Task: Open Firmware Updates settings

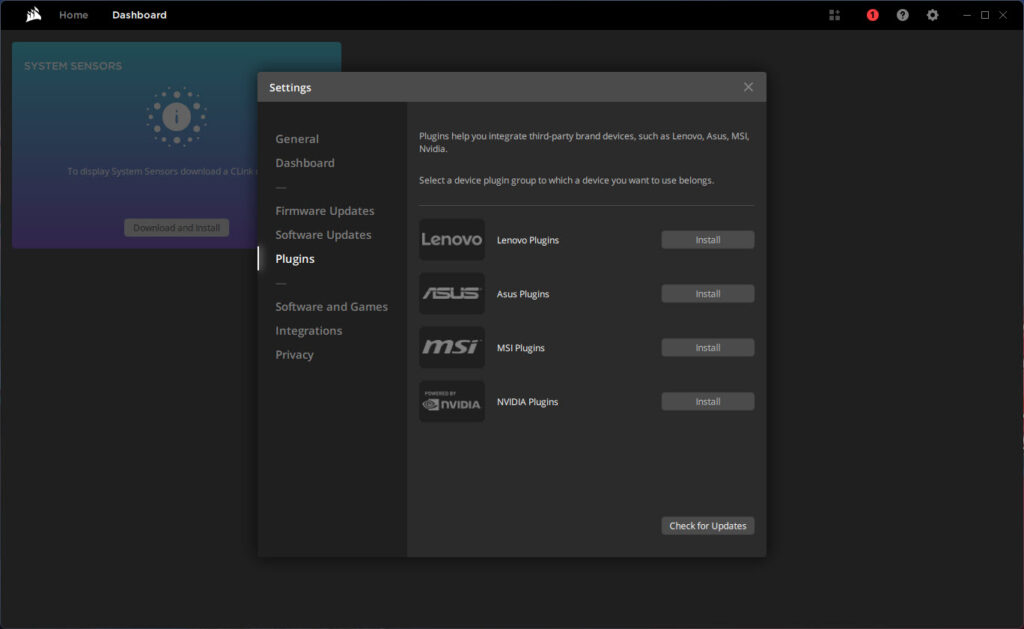Action: click(x=325, y=210)
